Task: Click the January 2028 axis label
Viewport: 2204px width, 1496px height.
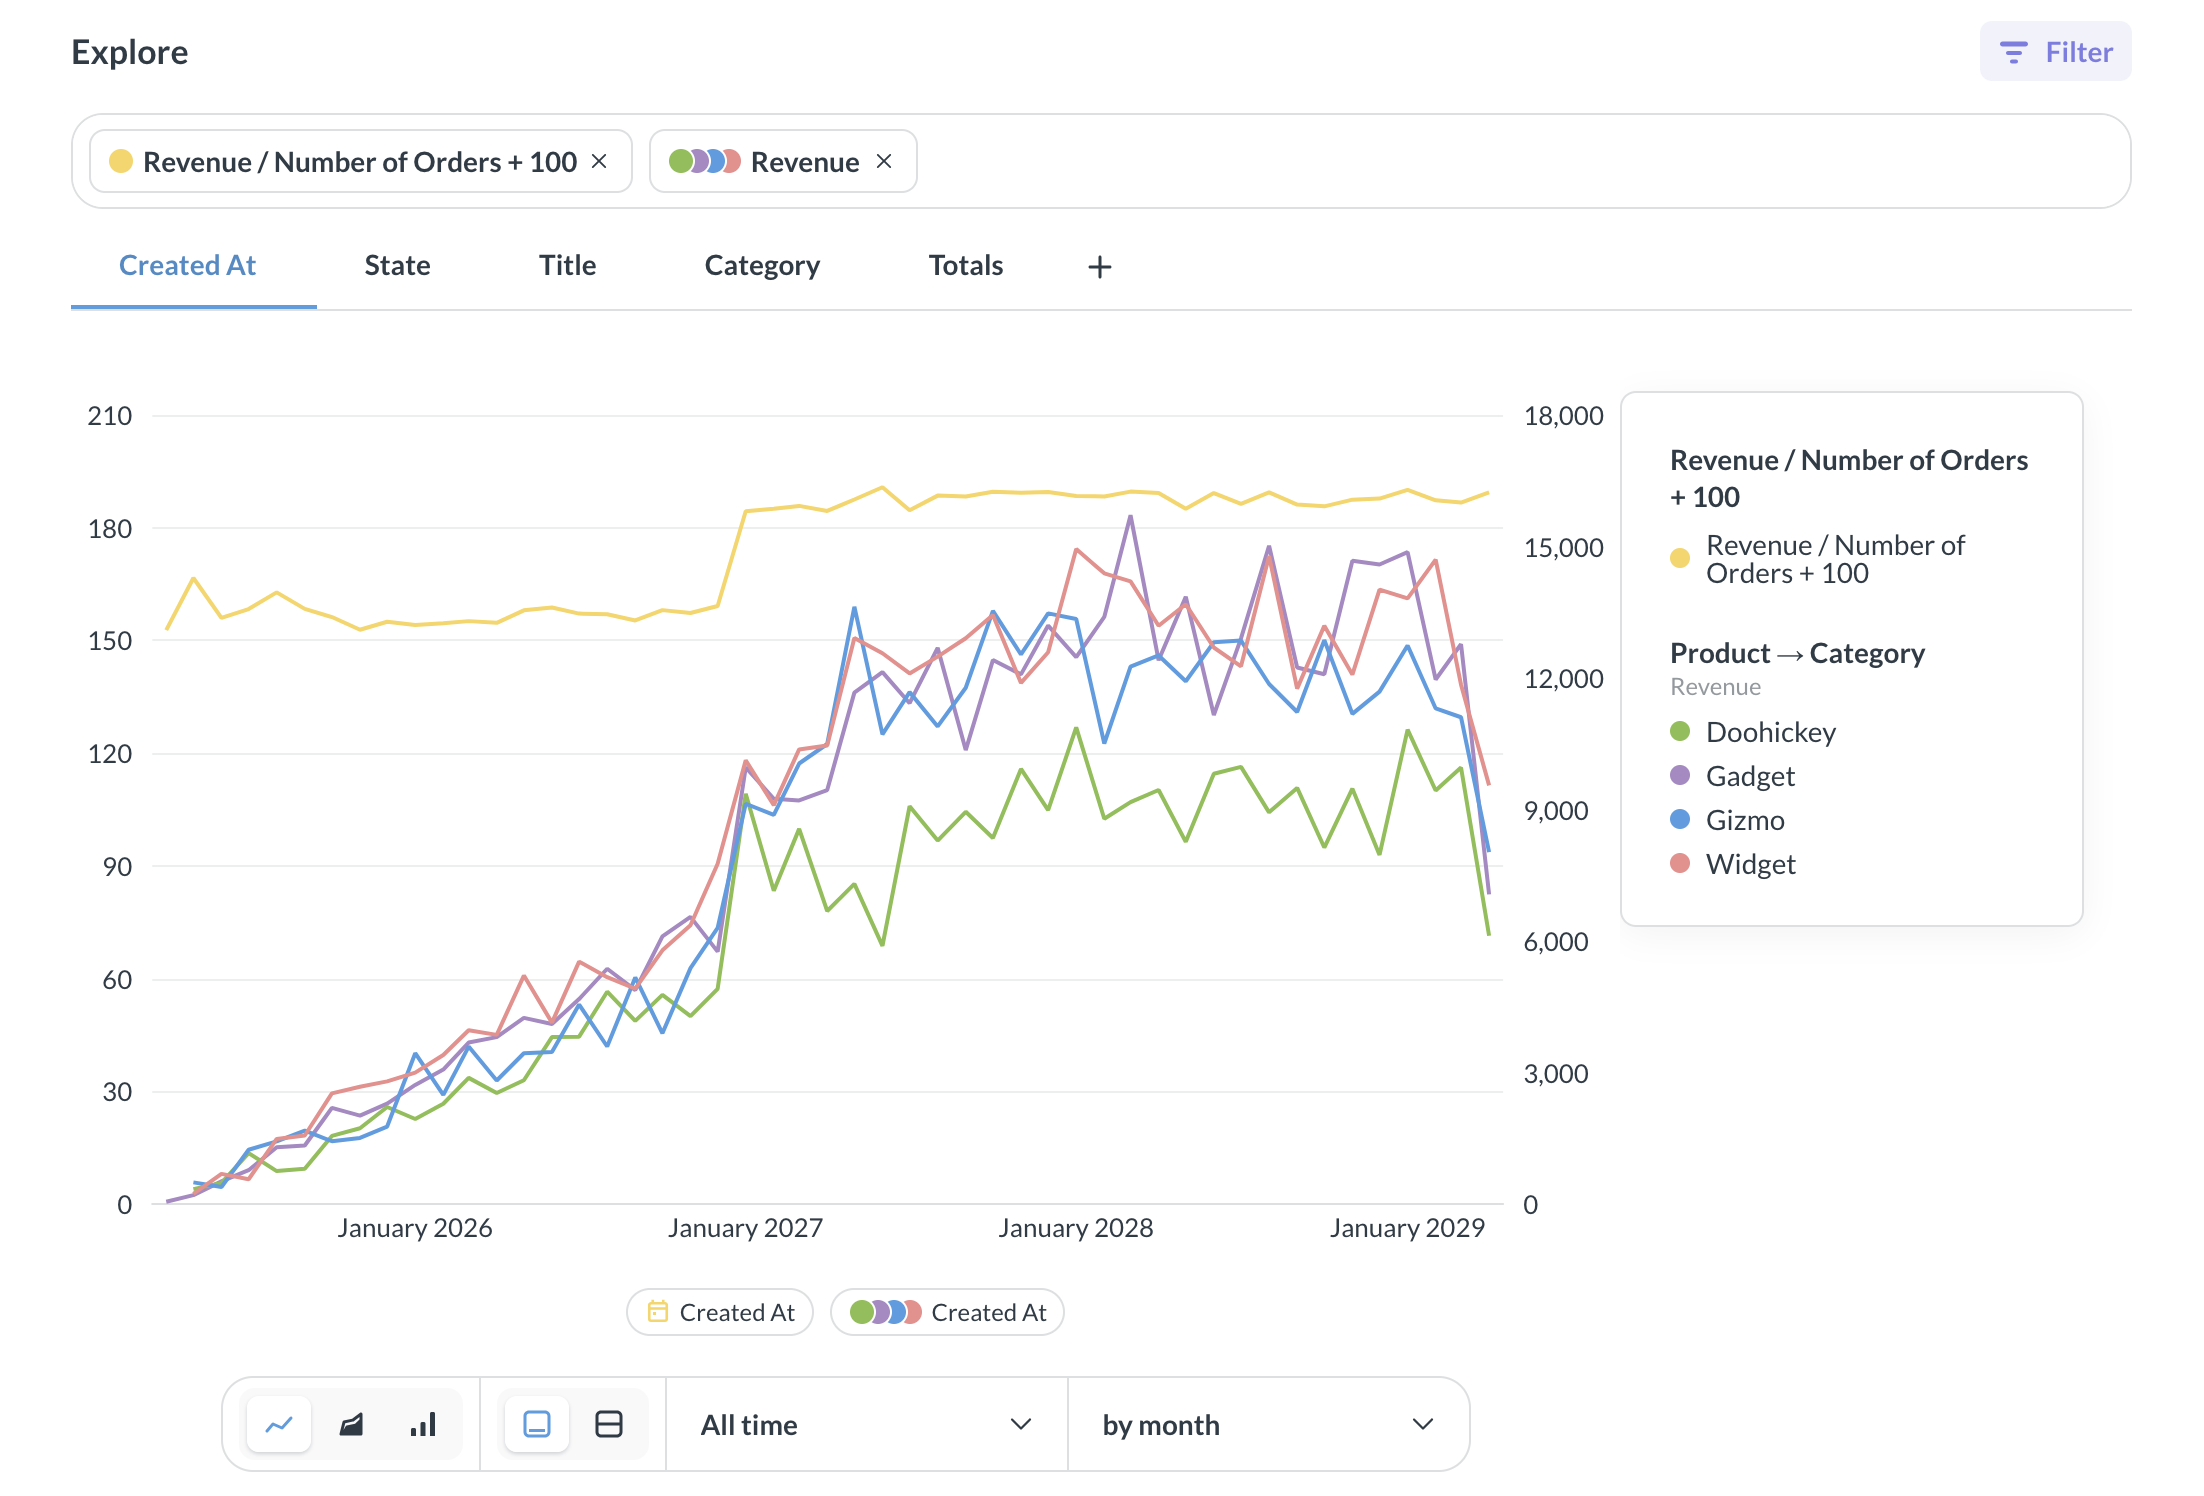Action: point(1076,1228)
